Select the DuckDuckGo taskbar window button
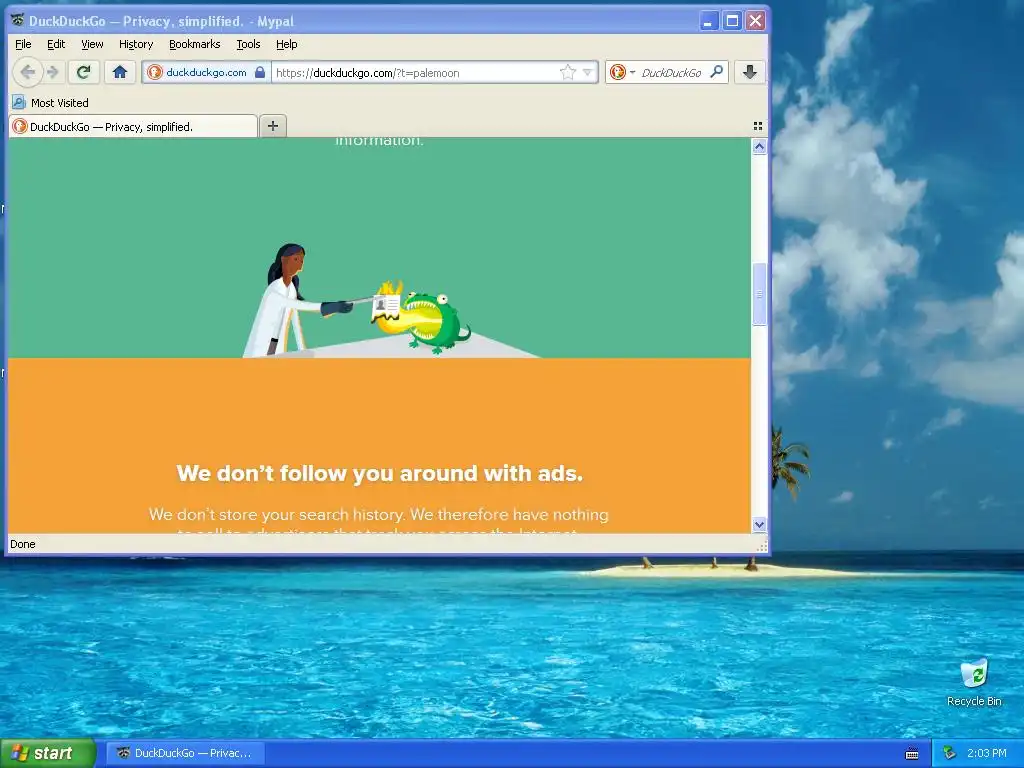This screenshot has width=1024, height=768. (x=185, y=753)
